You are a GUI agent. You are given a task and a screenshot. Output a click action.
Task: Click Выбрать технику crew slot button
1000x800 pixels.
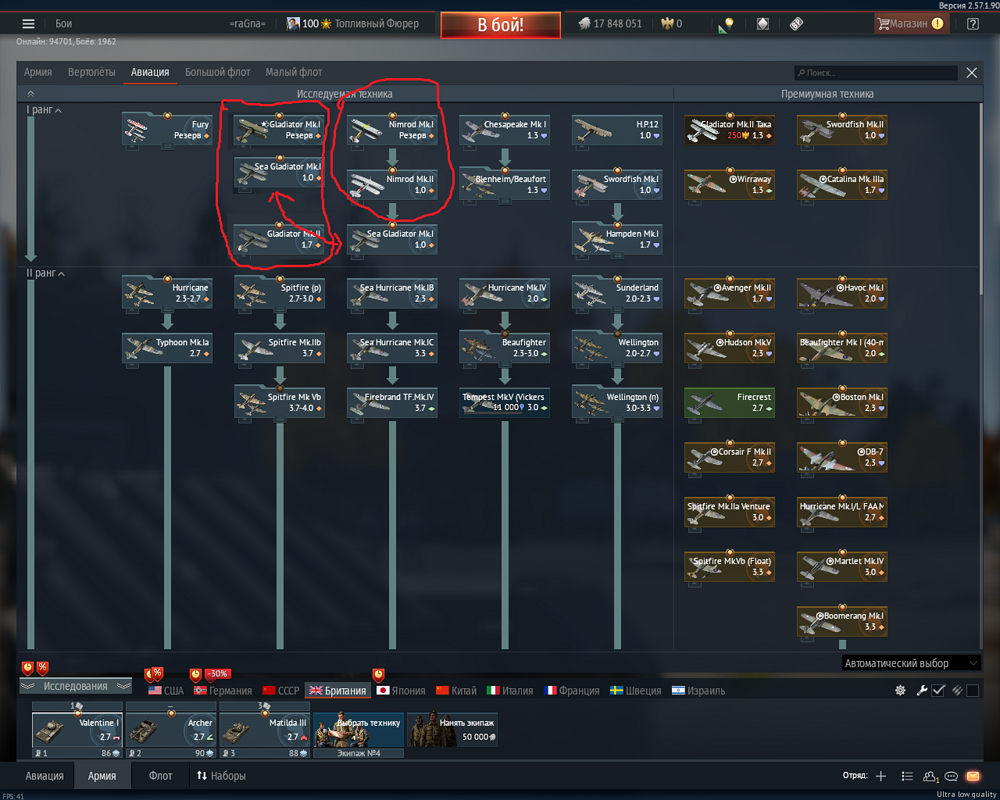tap(359, 730)
